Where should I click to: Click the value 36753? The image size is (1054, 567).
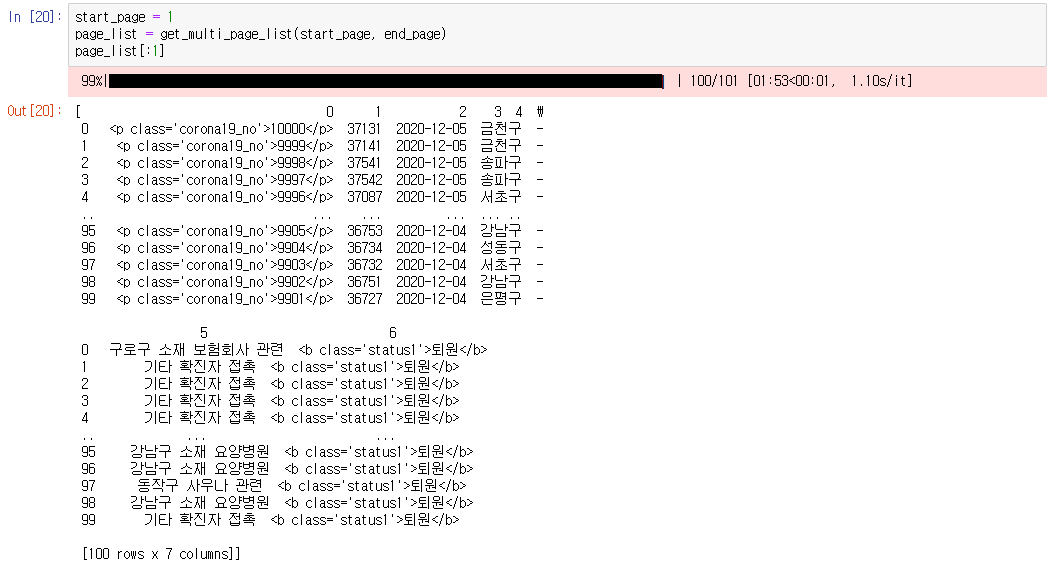coord(364,231)
